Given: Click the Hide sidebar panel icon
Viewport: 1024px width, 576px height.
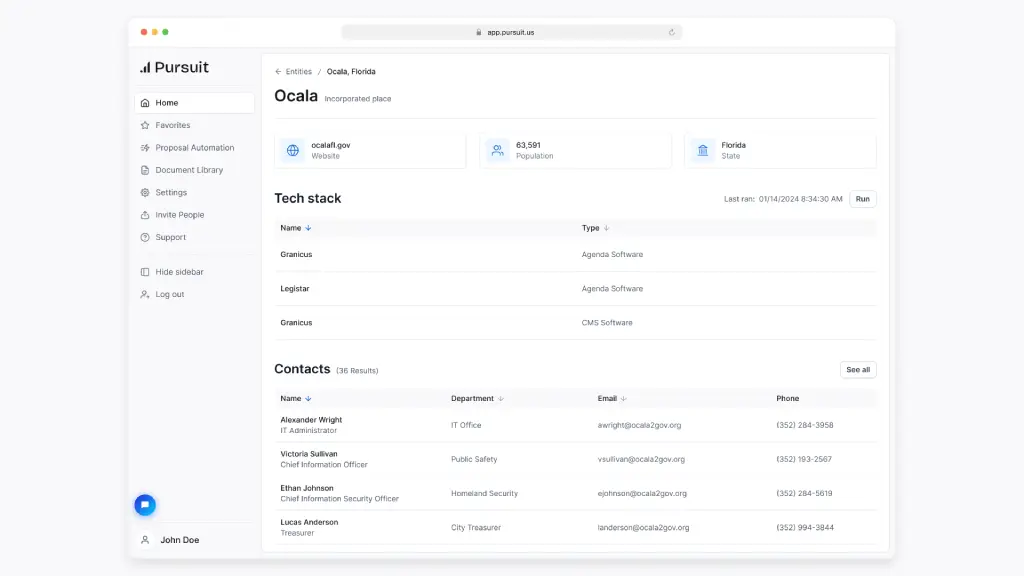Looking at the screenshot, I should 145,272.
